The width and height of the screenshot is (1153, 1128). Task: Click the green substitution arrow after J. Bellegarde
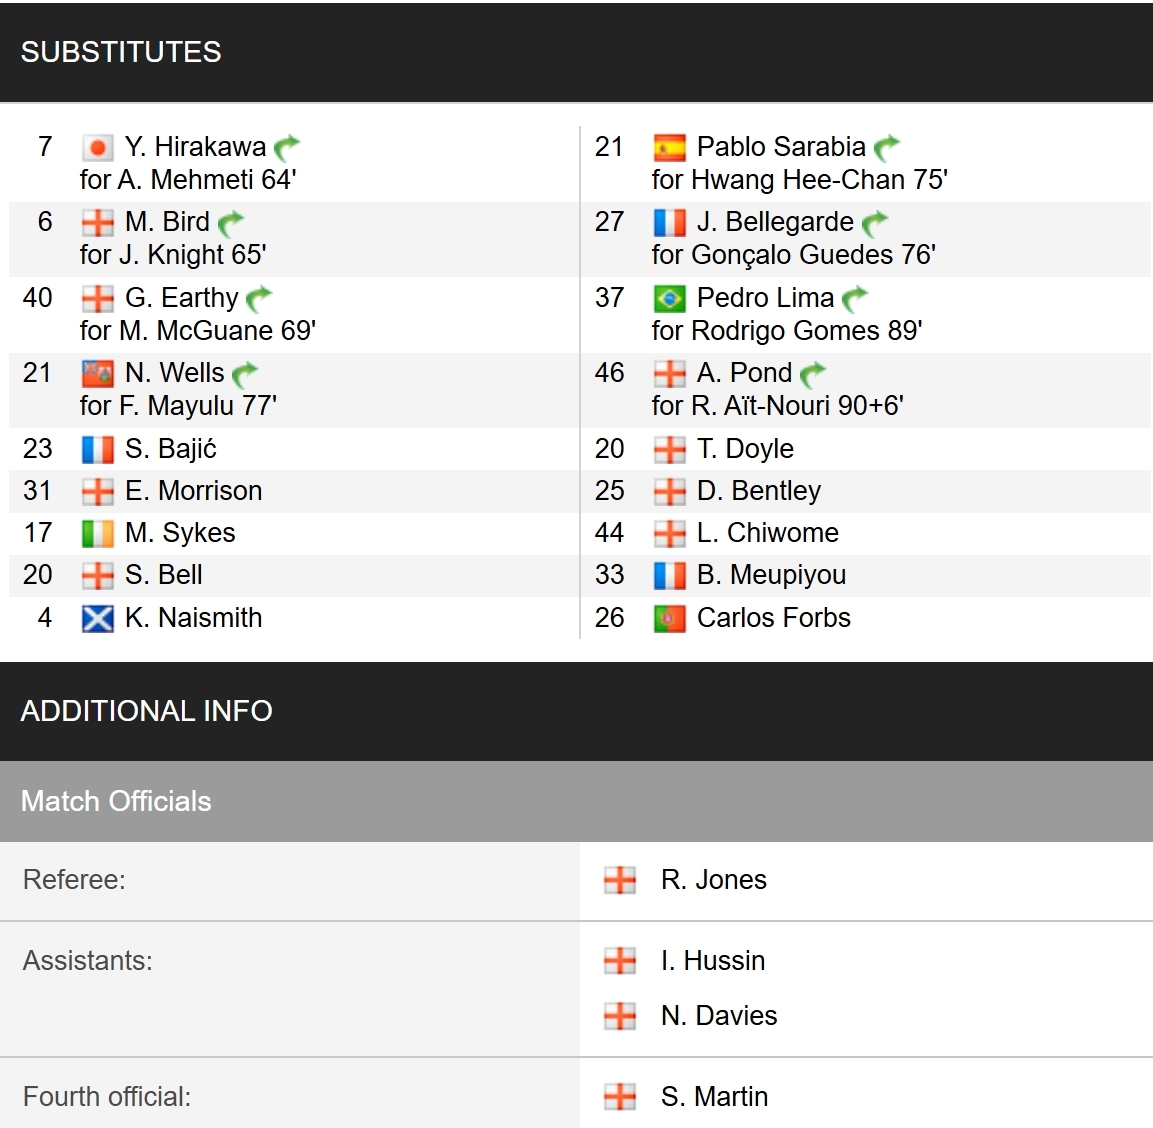pos(874,223)
